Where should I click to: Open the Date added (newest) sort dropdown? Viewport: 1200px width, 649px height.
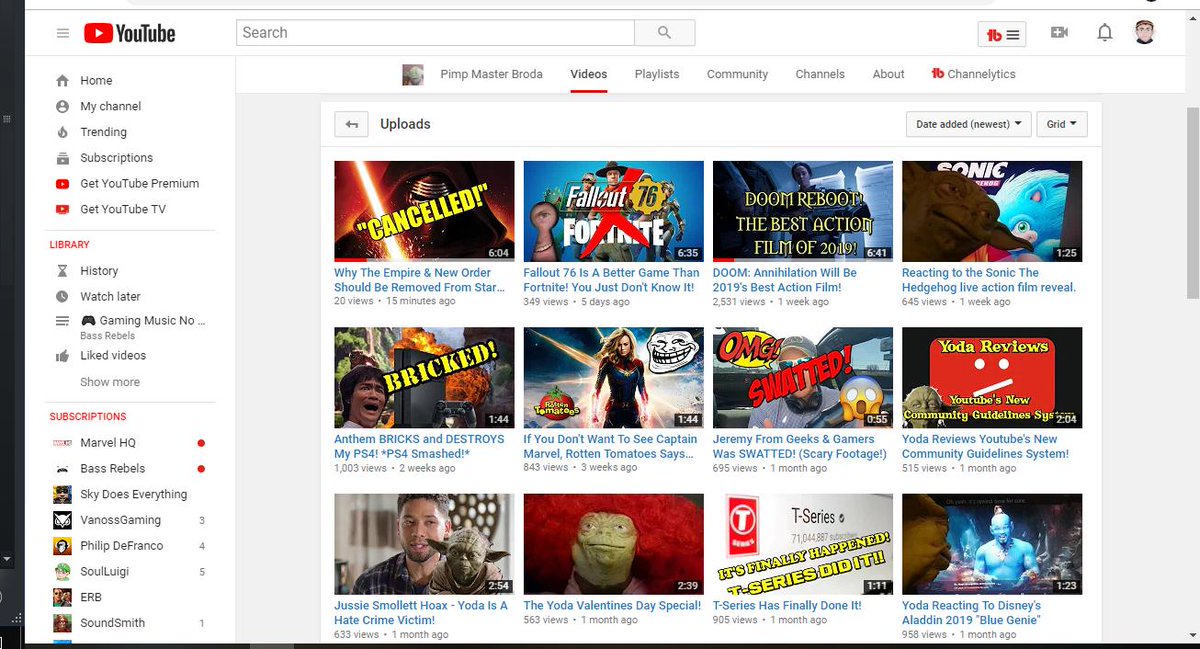click(969, 125)
